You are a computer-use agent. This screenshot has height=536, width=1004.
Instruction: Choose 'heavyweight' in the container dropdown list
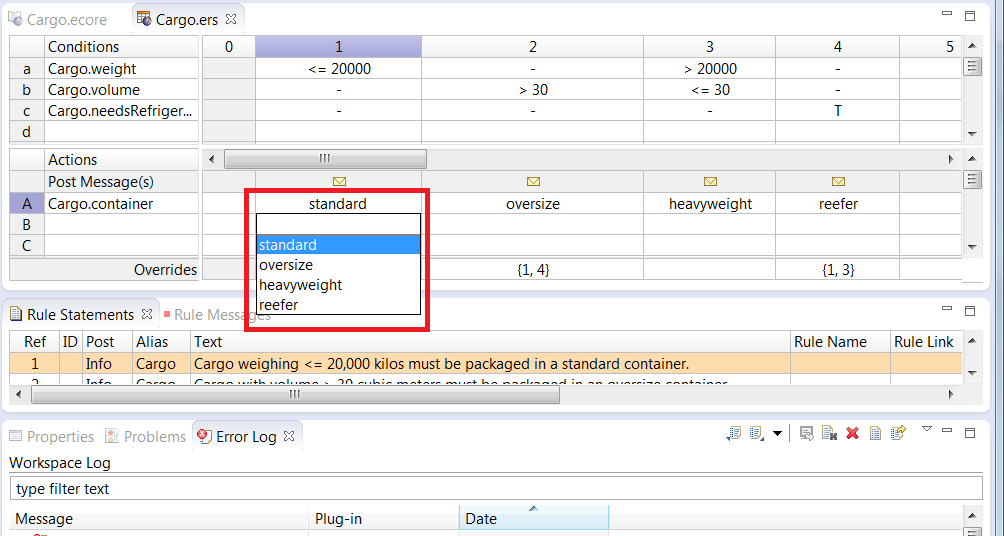point(338,284)
